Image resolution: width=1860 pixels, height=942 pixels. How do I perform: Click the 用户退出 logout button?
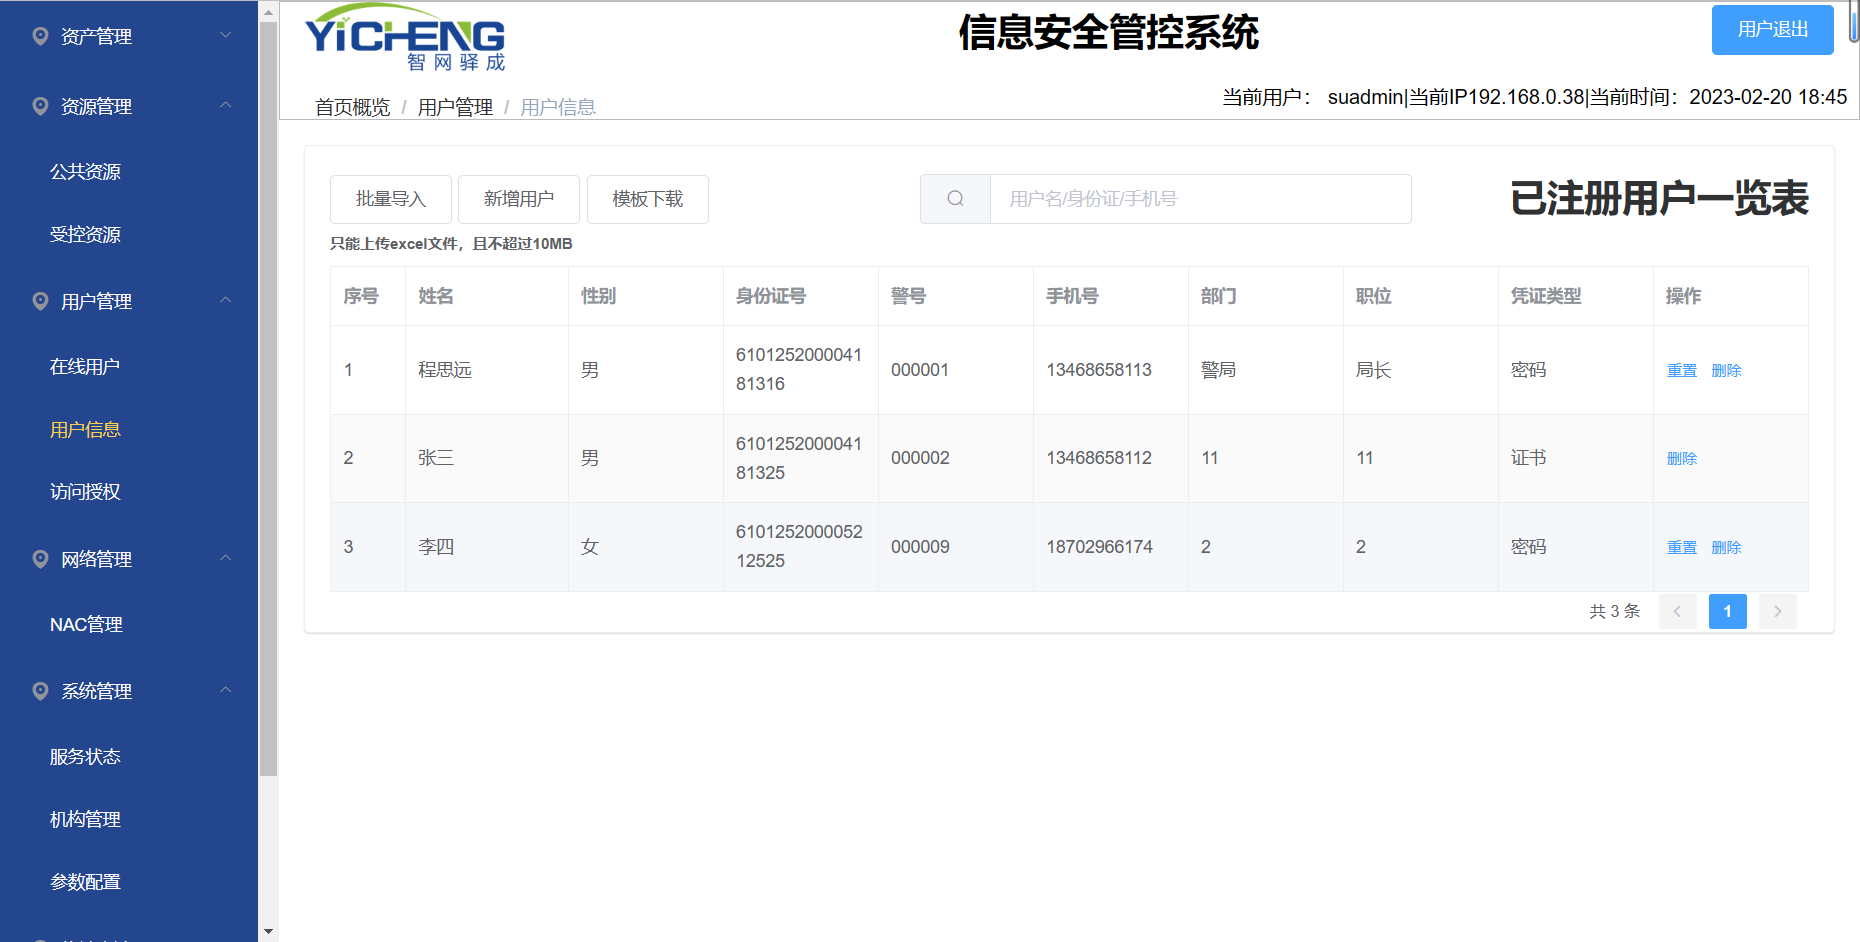1772,30
